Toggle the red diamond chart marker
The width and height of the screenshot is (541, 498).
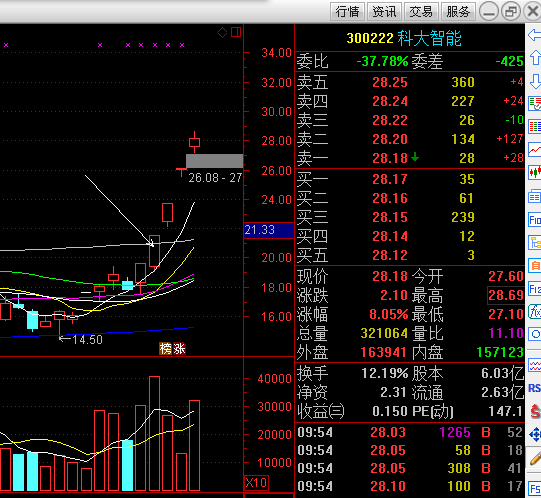[x=223, y=32]
